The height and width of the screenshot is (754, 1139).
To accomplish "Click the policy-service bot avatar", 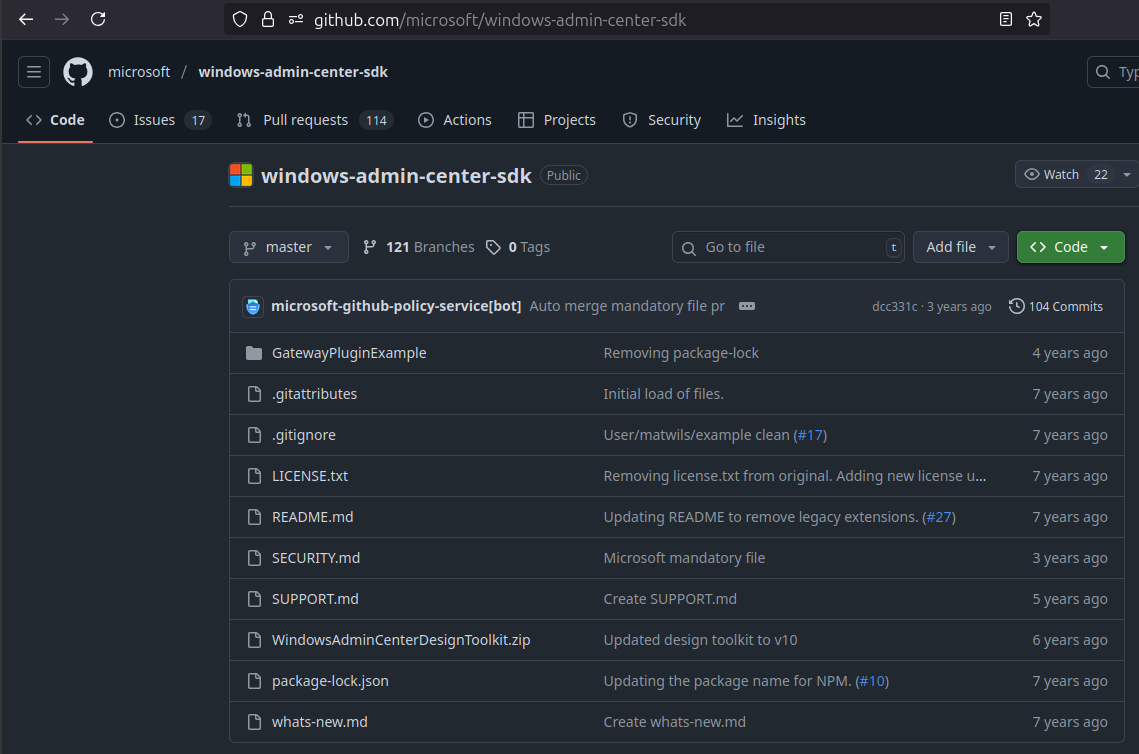I will (253, 307).
